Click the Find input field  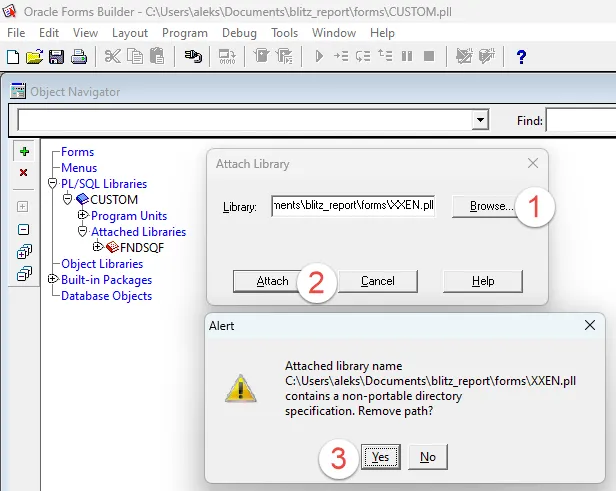coord(581,120)
